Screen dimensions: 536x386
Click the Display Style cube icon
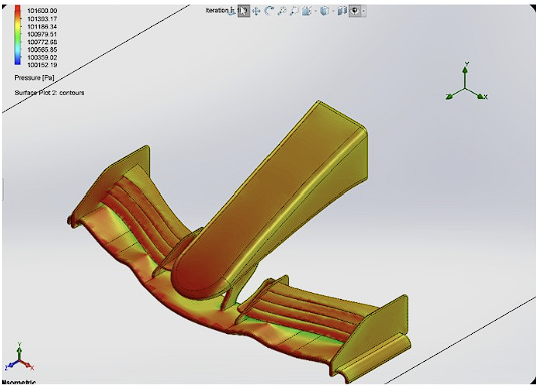point(323,11)
